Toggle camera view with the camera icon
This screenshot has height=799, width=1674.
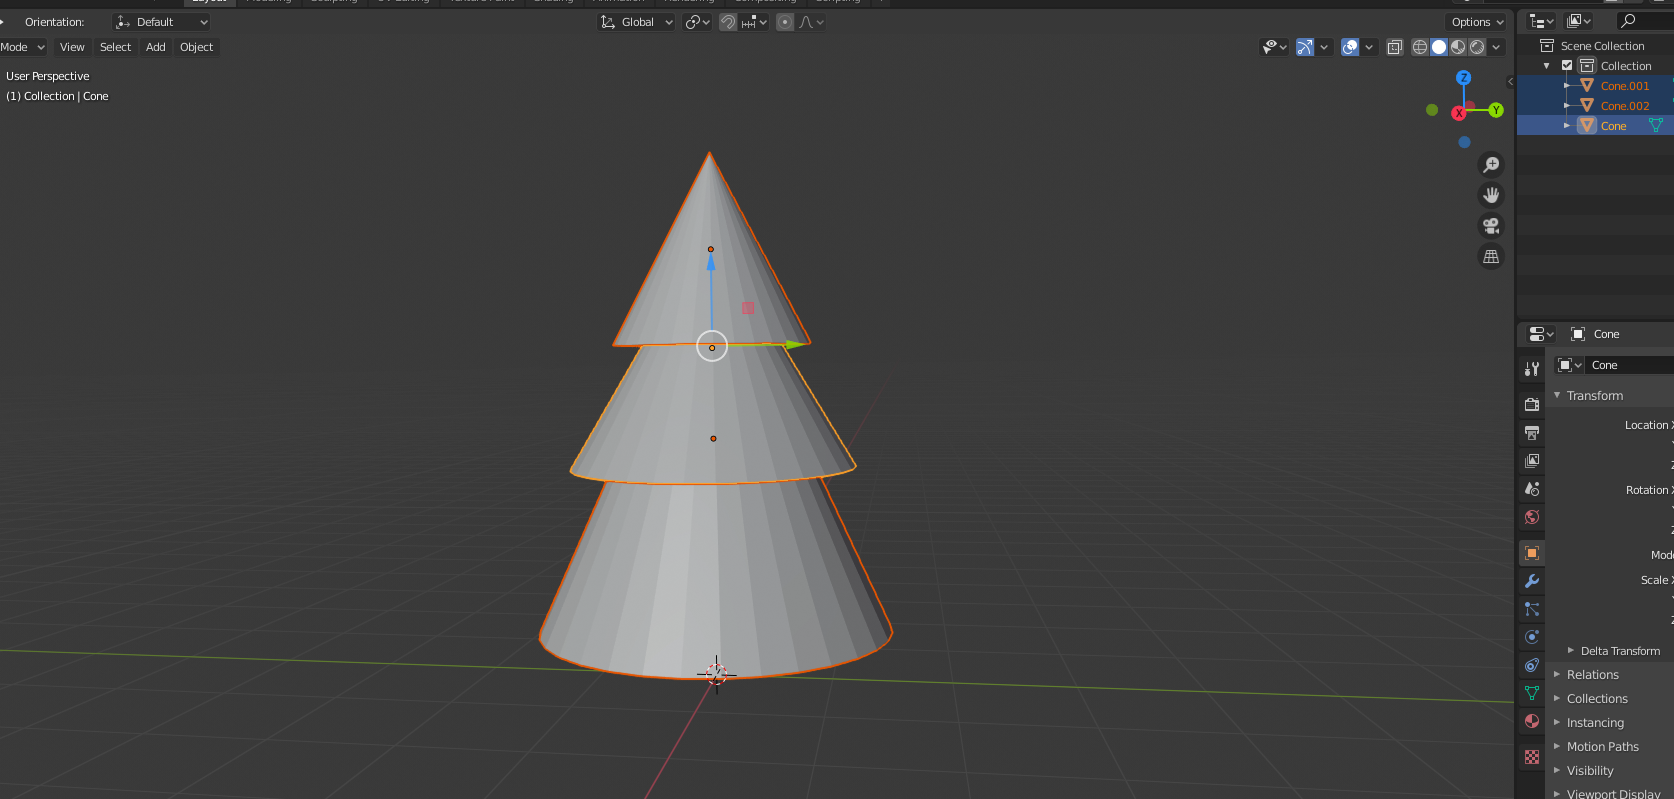1491,226
